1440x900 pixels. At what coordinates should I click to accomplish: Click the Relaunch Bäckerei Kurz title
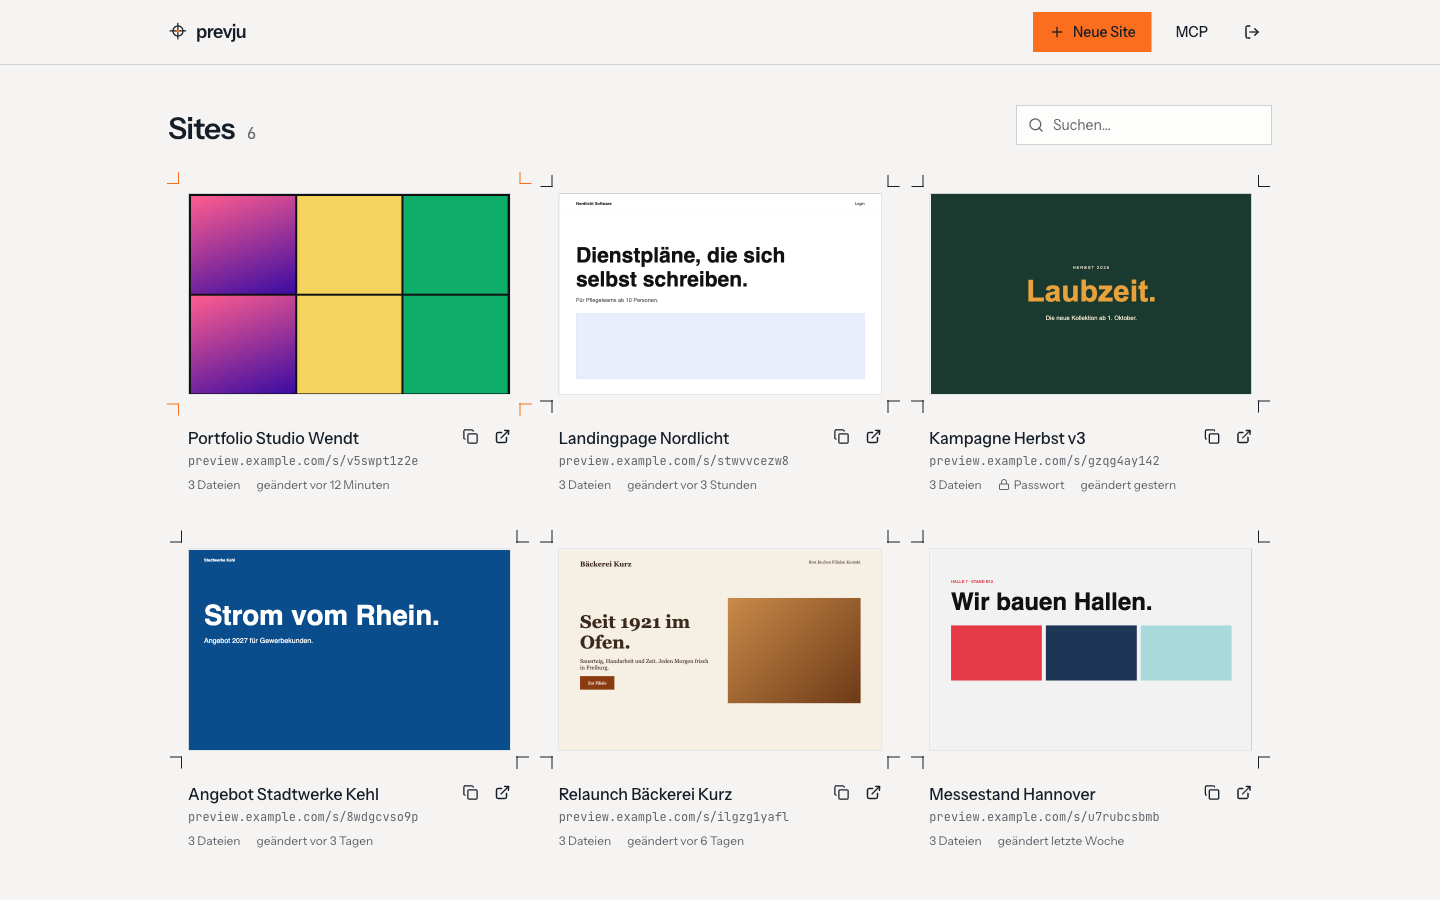[x=645, y=794]
